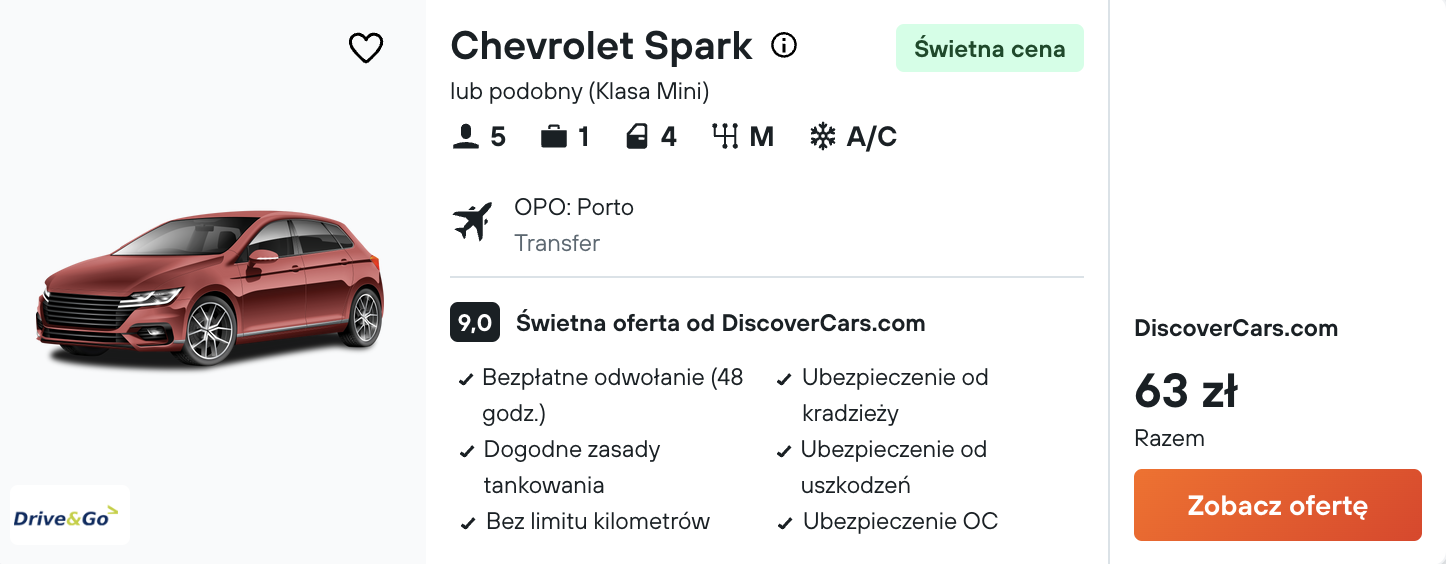The image size is (1446, 564).
Task: Click the passenger seats icon showing 5
Action: pyautogui.click(x=466, y=137)
